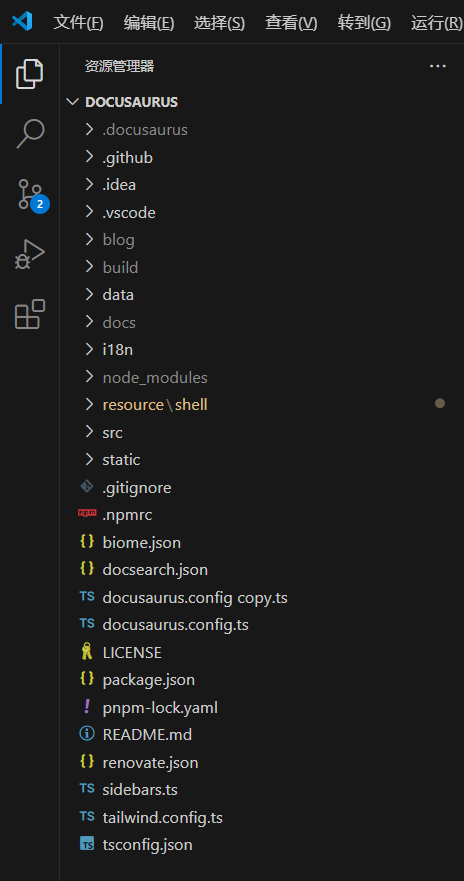Open the 转到(G) menu
This screenshot has height=881, width=464.
pos(364,22)
